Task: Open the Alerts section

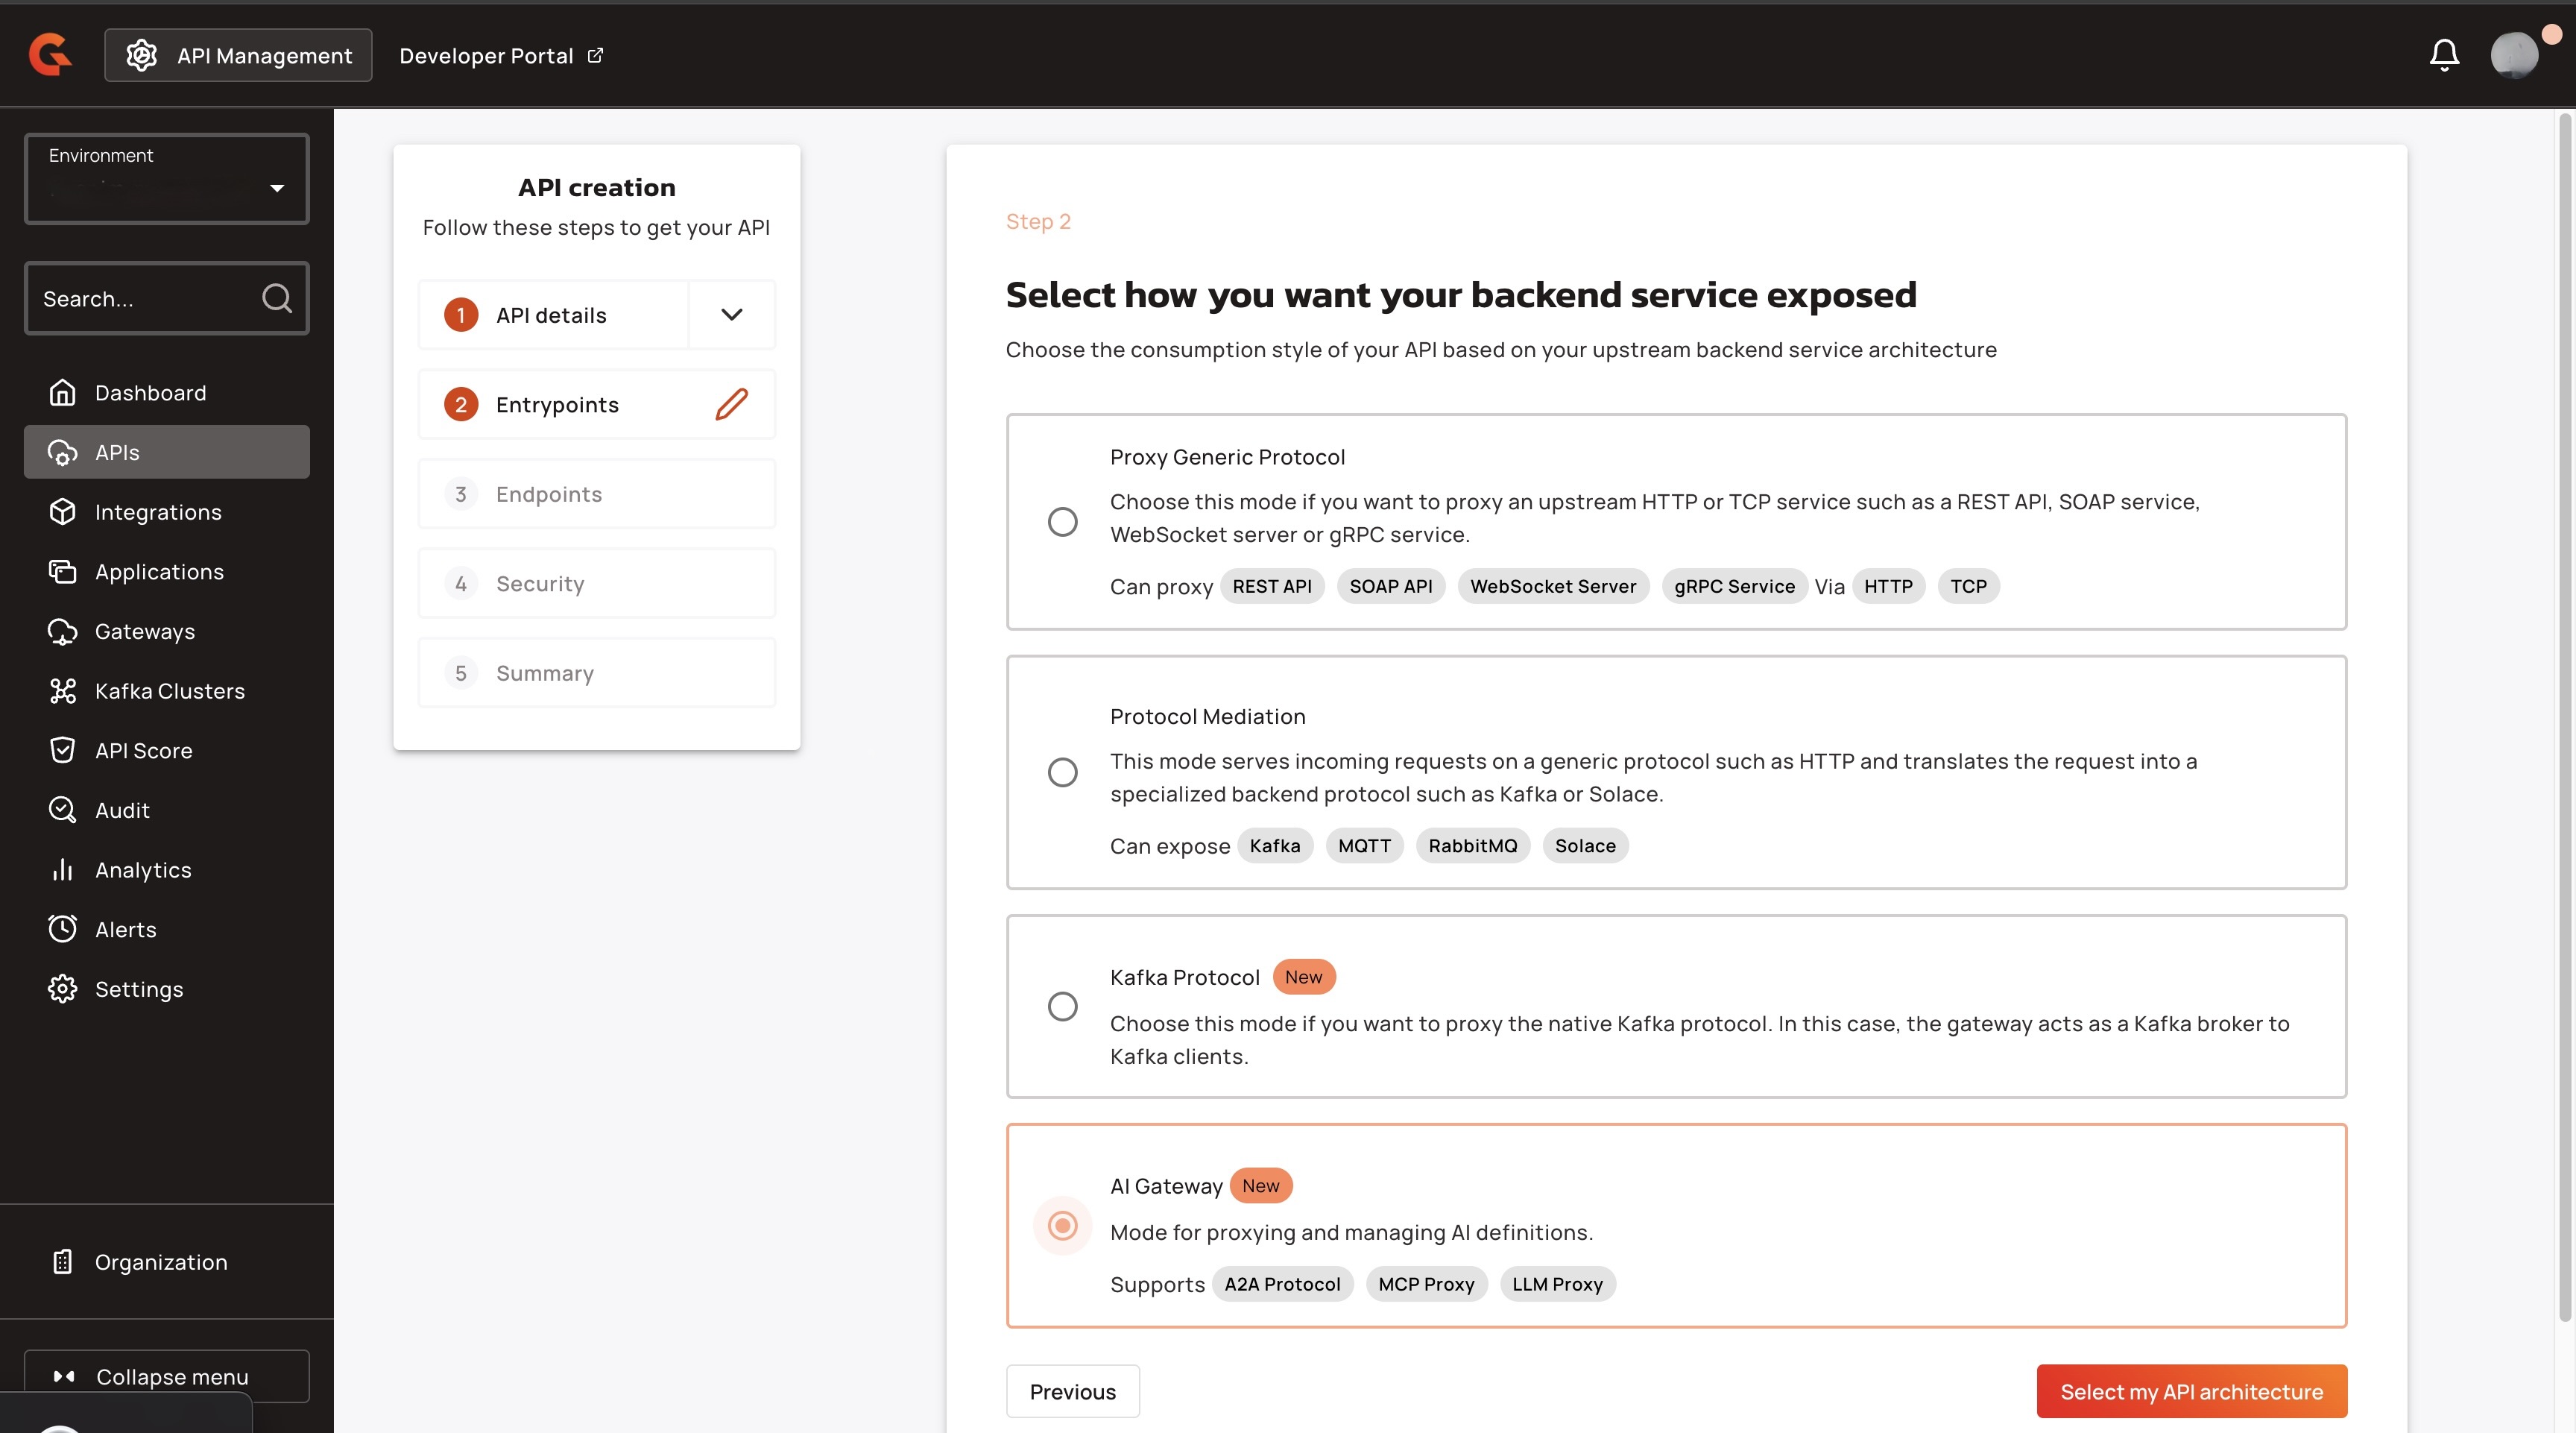Action: coord(125,929)
